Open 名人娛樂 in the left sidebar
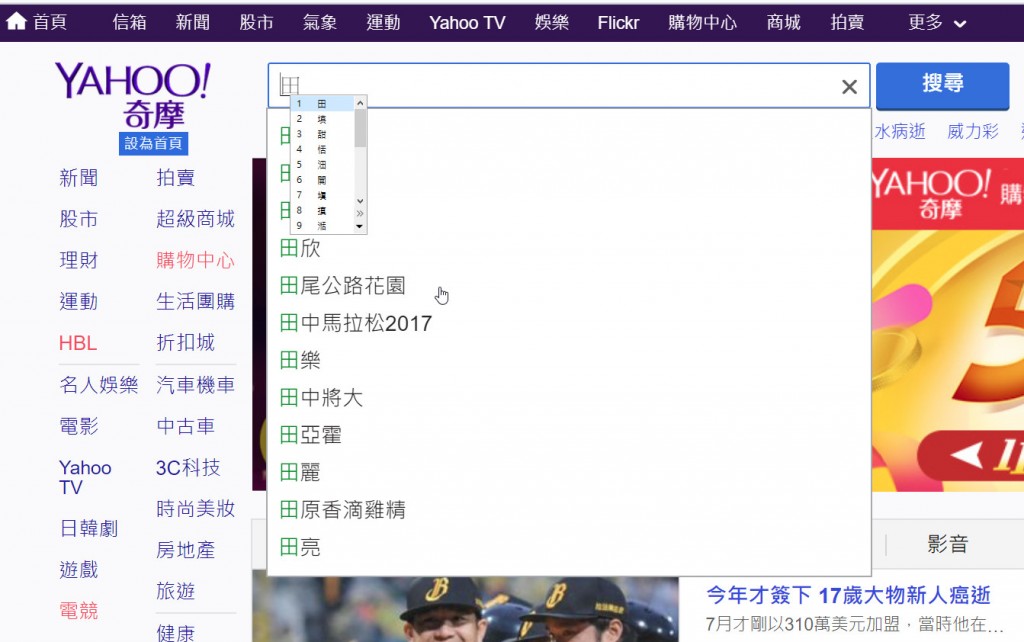 tap(99, 385)
